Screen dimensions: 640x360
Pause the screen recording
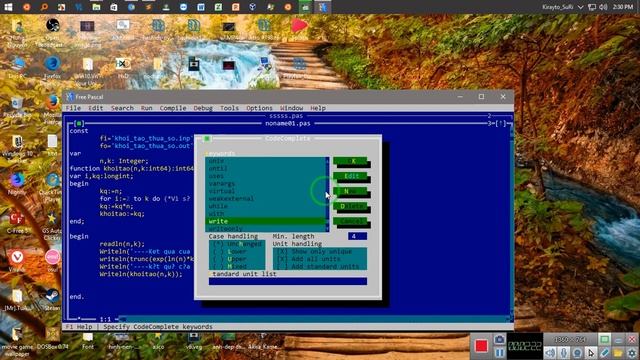pyautogui.click(x=499, y=352)
